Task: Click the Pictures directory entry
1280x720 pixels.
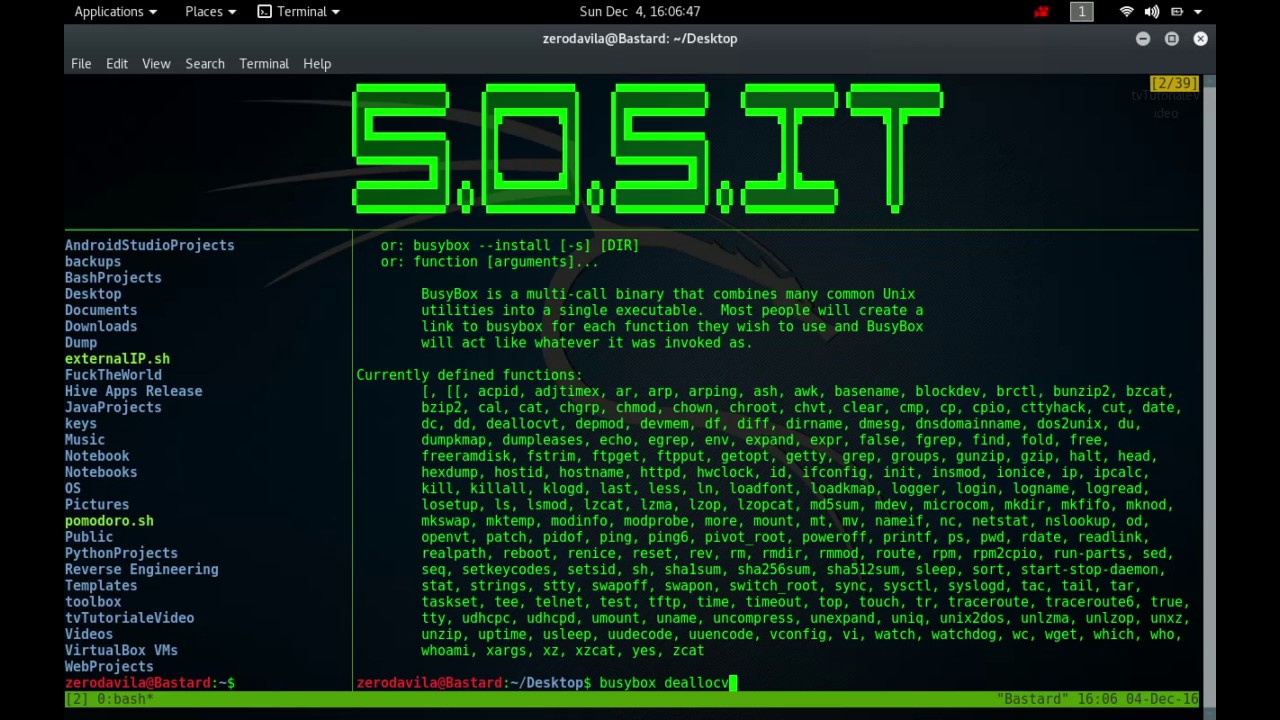Action: (x=97, y=505)
